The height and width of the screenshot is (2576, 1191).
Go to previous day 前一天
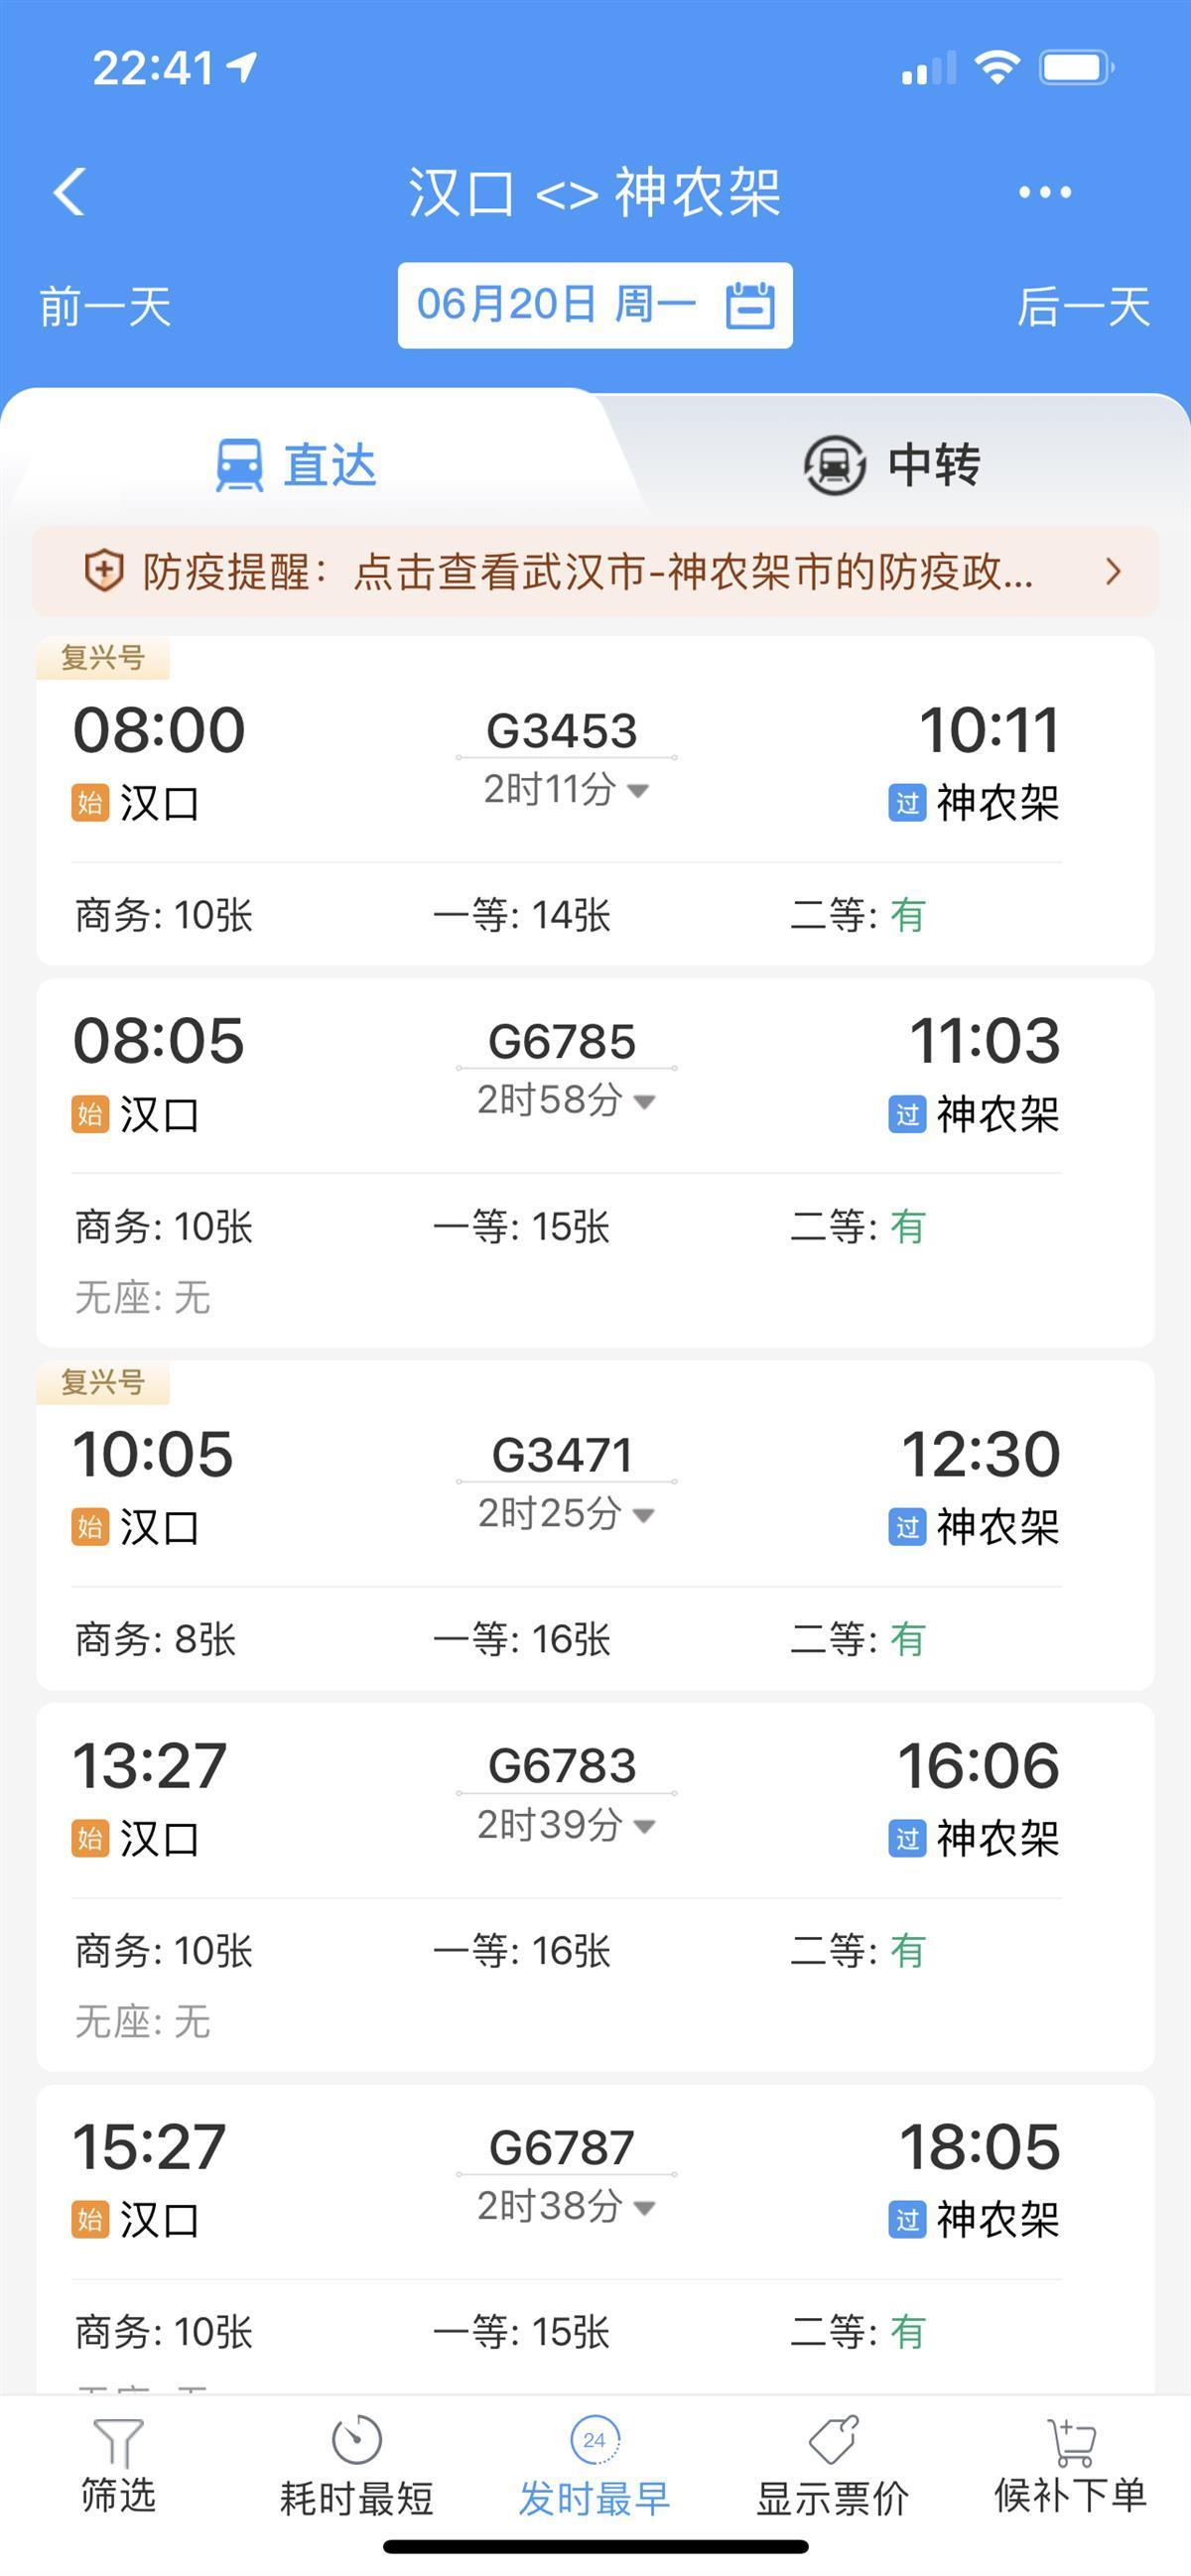(105, 306)
